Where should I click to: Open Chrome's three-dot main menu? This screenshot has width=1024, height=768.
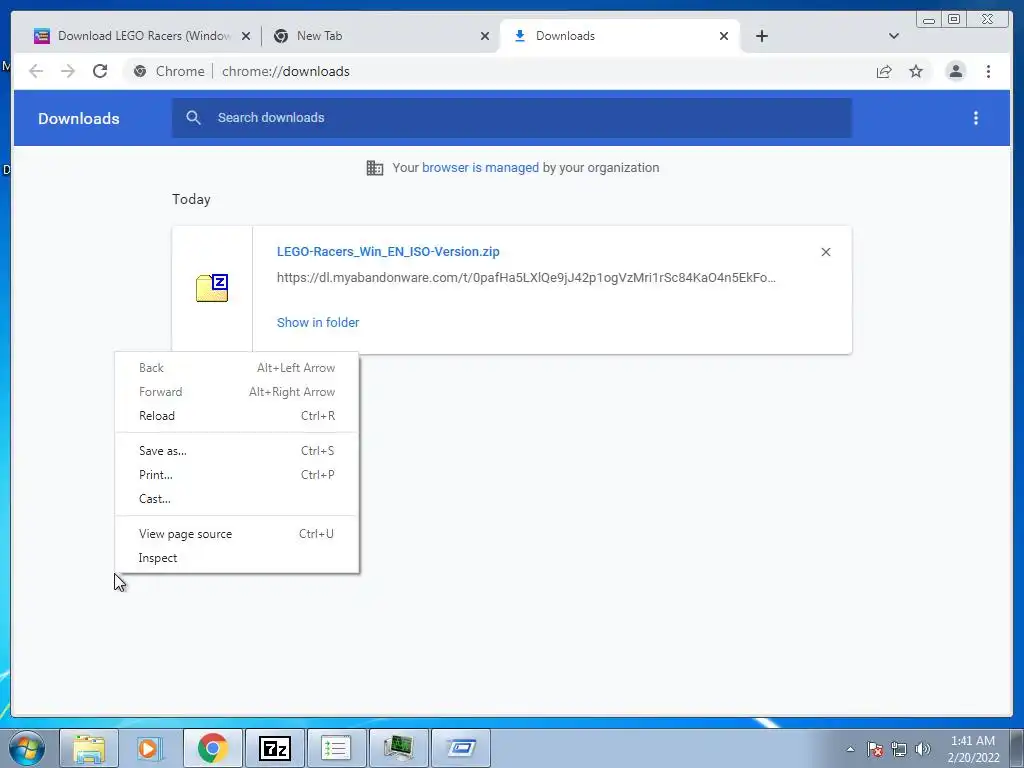(x=988, y=71)
